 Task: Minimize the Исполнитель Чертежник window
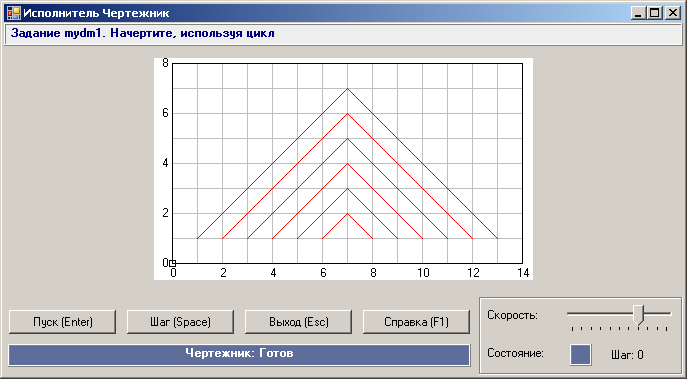[x=638, y=14]
